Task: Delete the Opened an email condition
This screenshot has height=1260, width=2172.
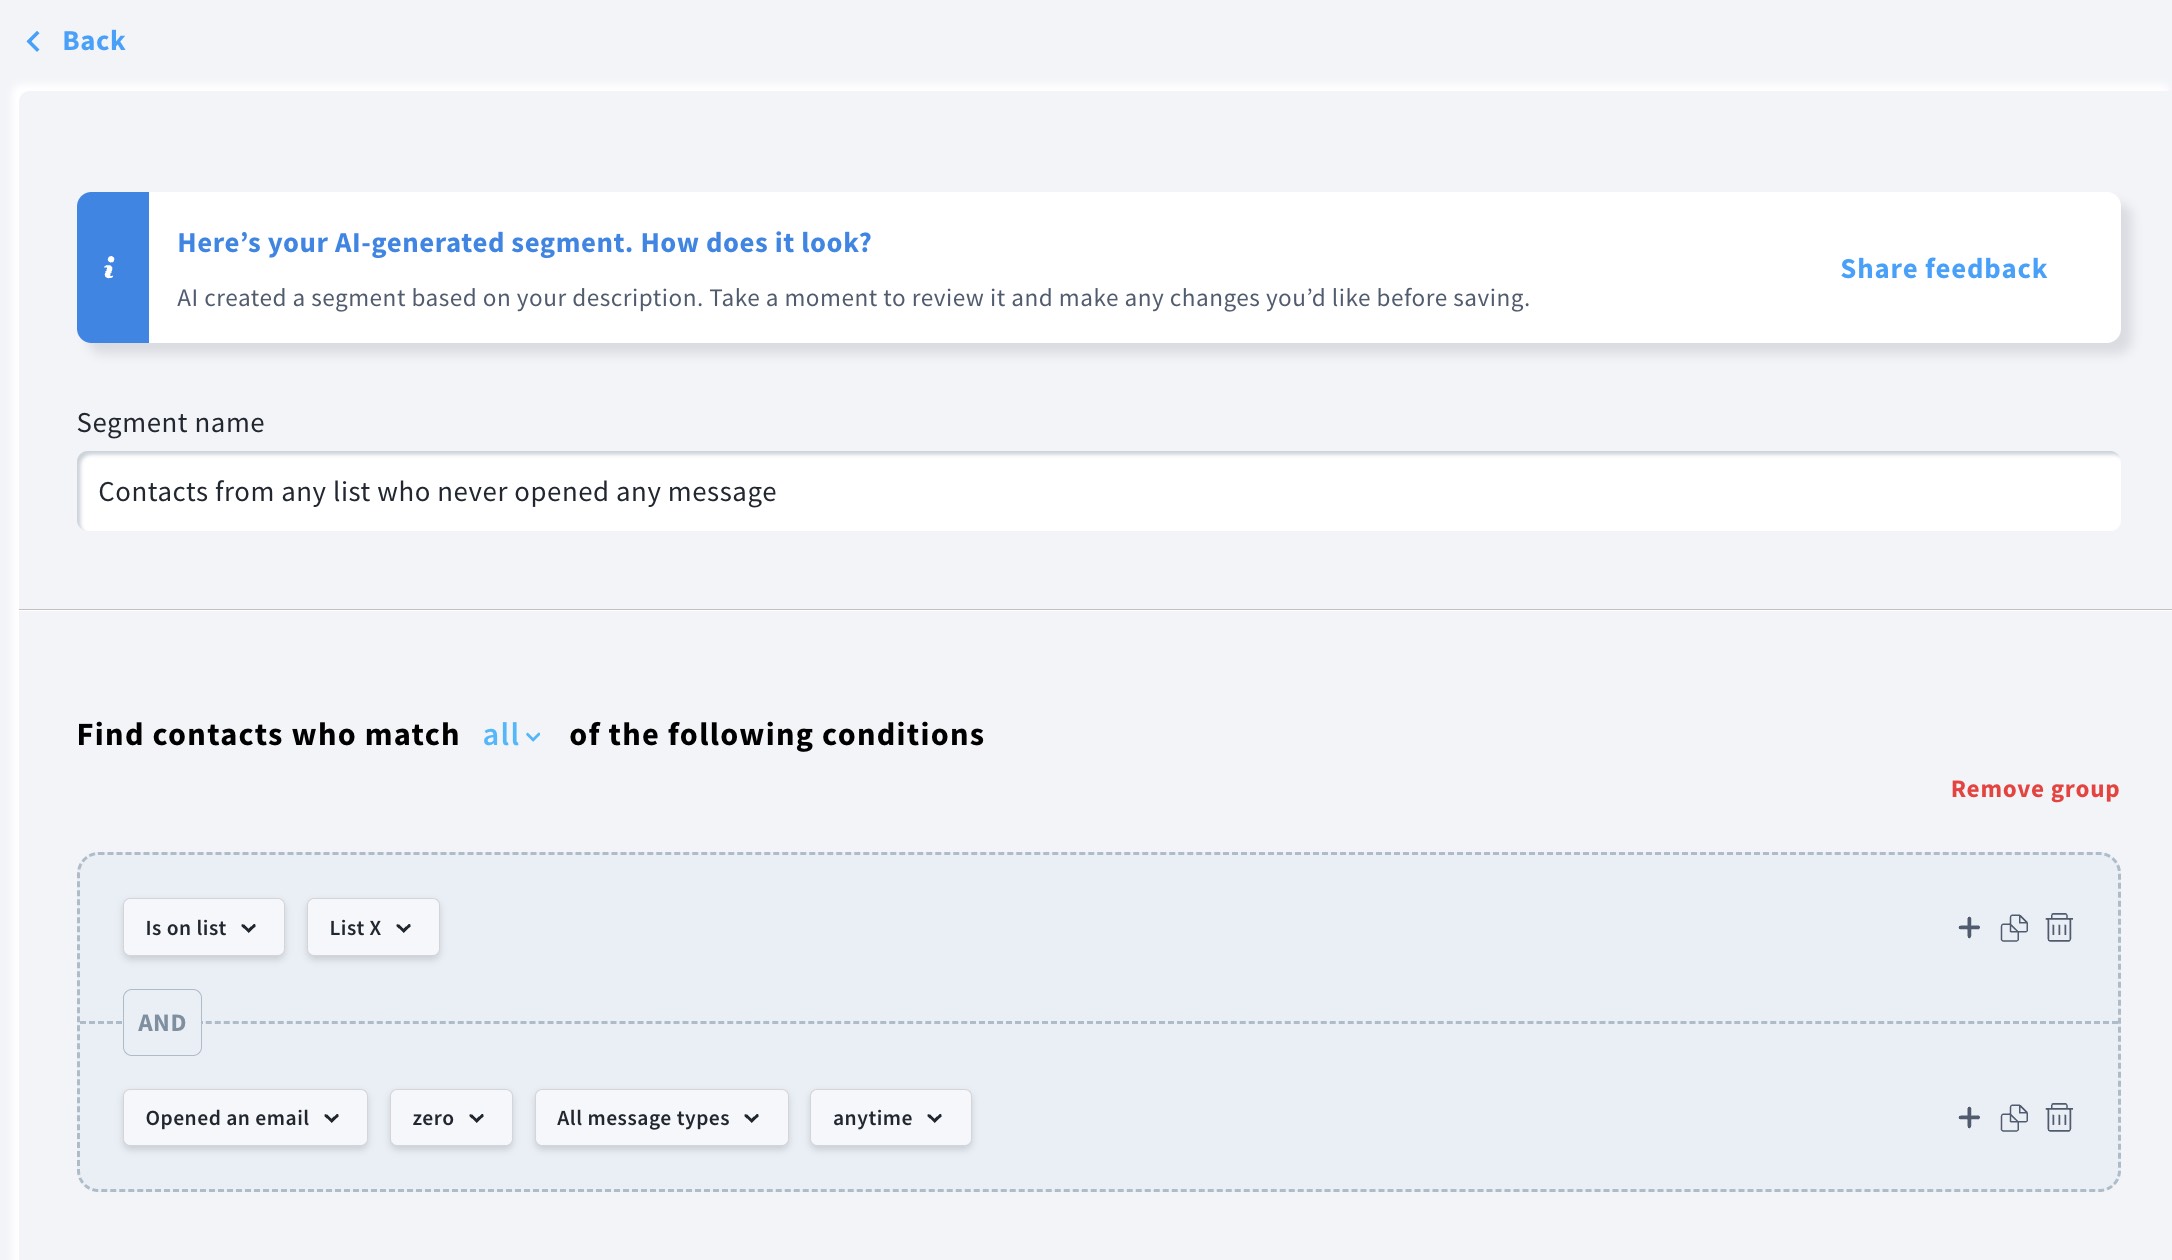Action: click(2059, 1118)
